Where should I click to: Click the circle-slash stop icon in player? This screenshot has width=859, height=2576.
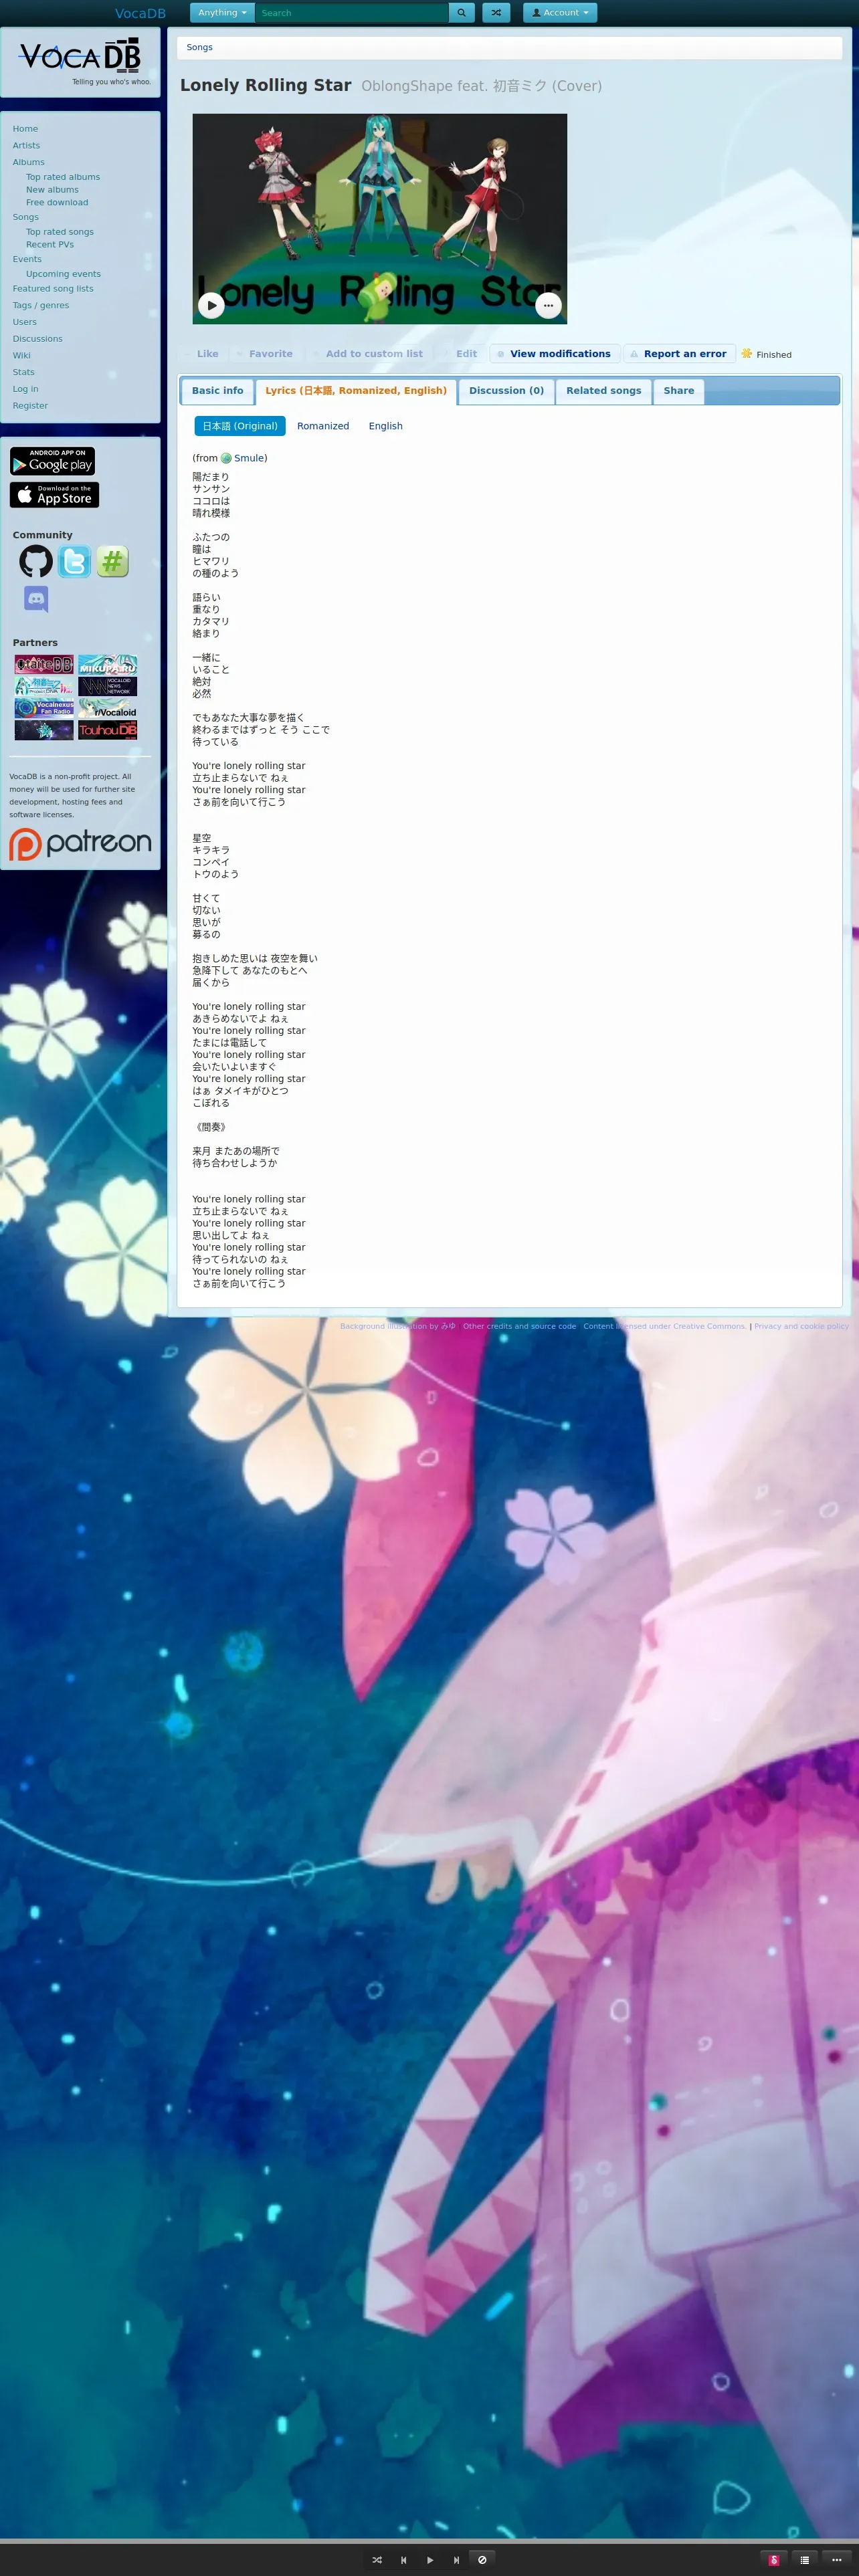482,2560
